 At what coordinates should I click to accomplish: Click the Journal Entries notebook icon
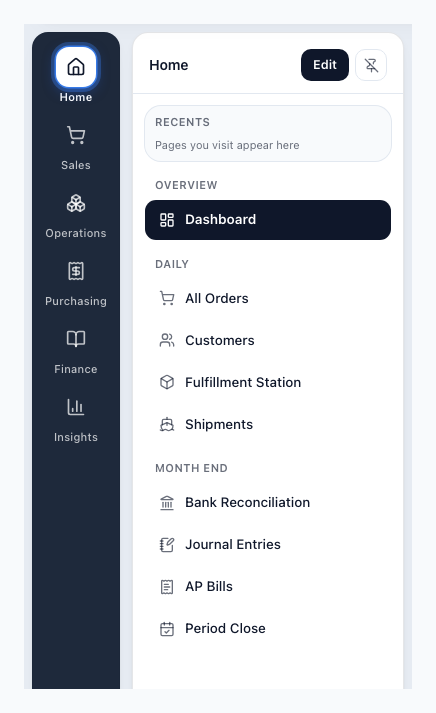[167, 544]
